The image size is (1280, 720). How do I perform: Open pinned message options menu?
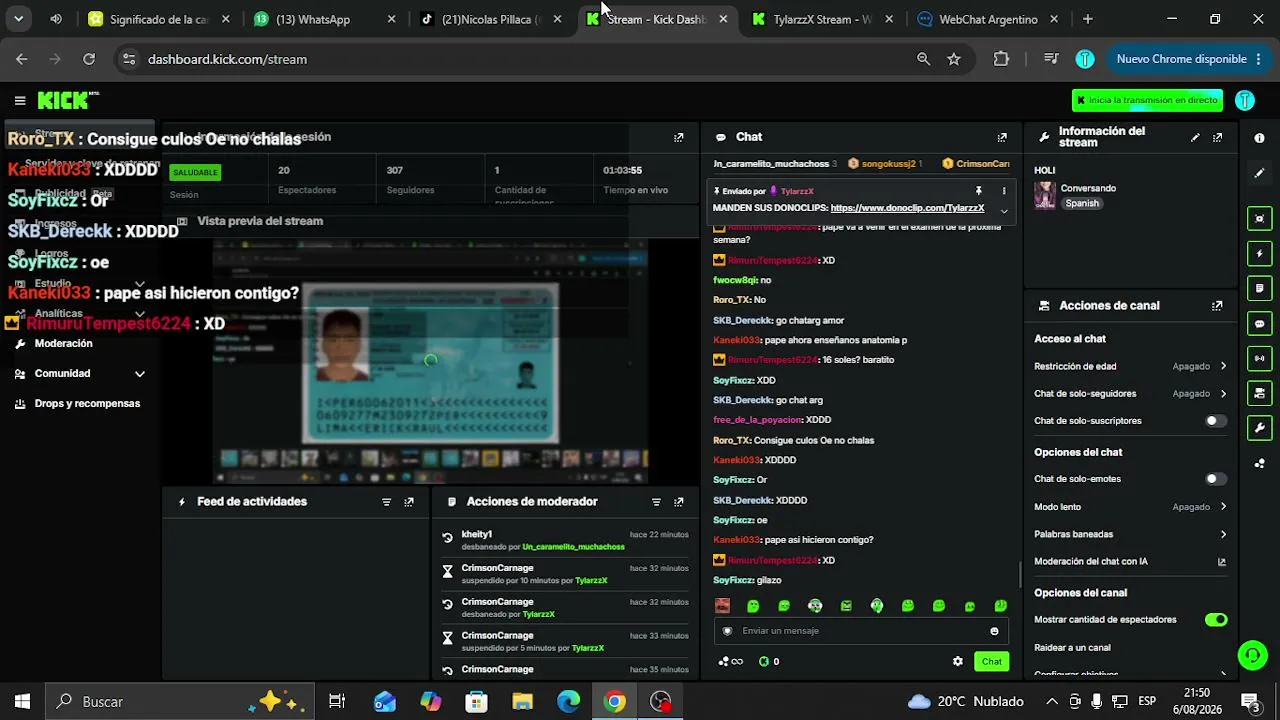click(x=1004, y=191)
